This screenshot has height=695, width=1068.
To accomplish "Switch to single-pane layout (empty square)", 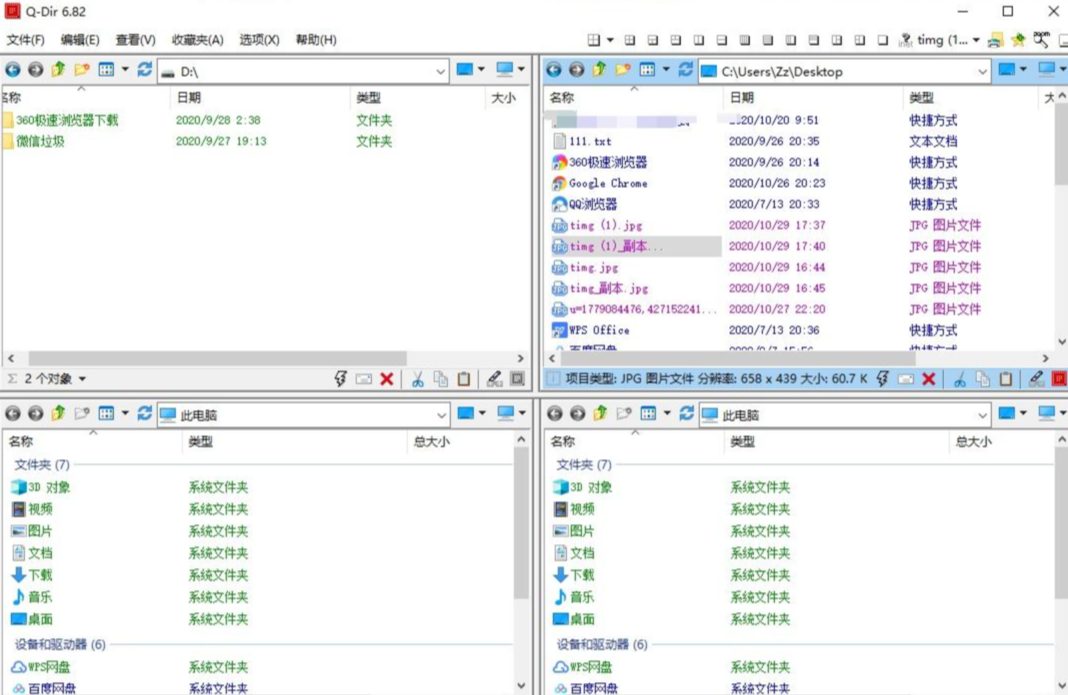I will point(883,40).
